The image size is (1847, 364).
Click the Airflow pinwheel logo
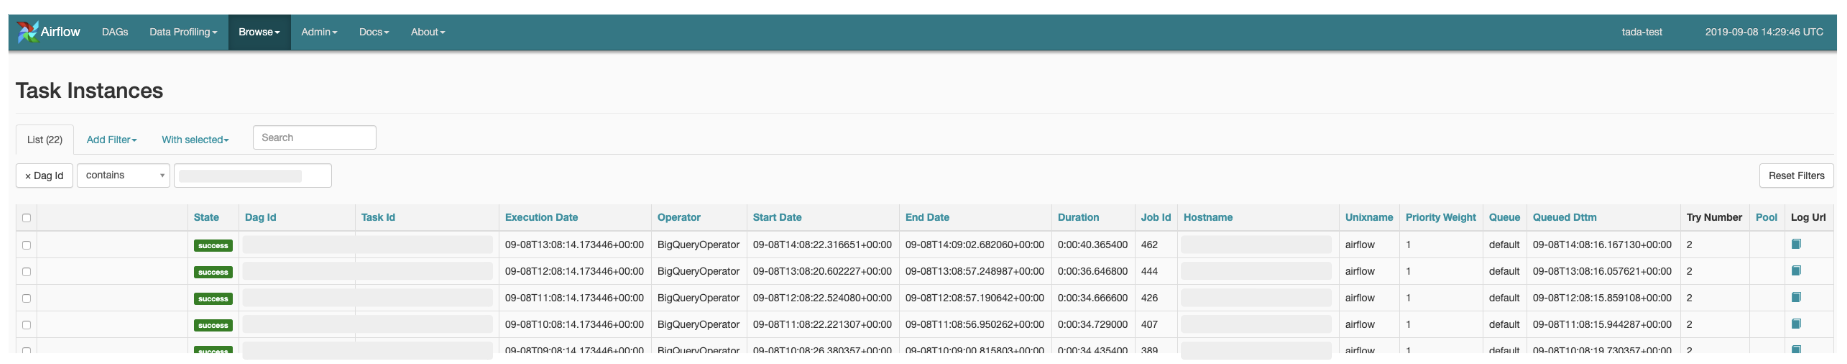pos(28,32)
